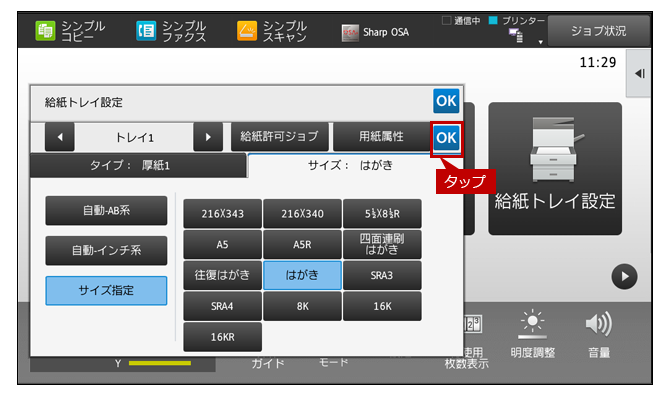The image size is (670, 396).
Task: Select paper size A5
Action: click(x=223, y=244)
